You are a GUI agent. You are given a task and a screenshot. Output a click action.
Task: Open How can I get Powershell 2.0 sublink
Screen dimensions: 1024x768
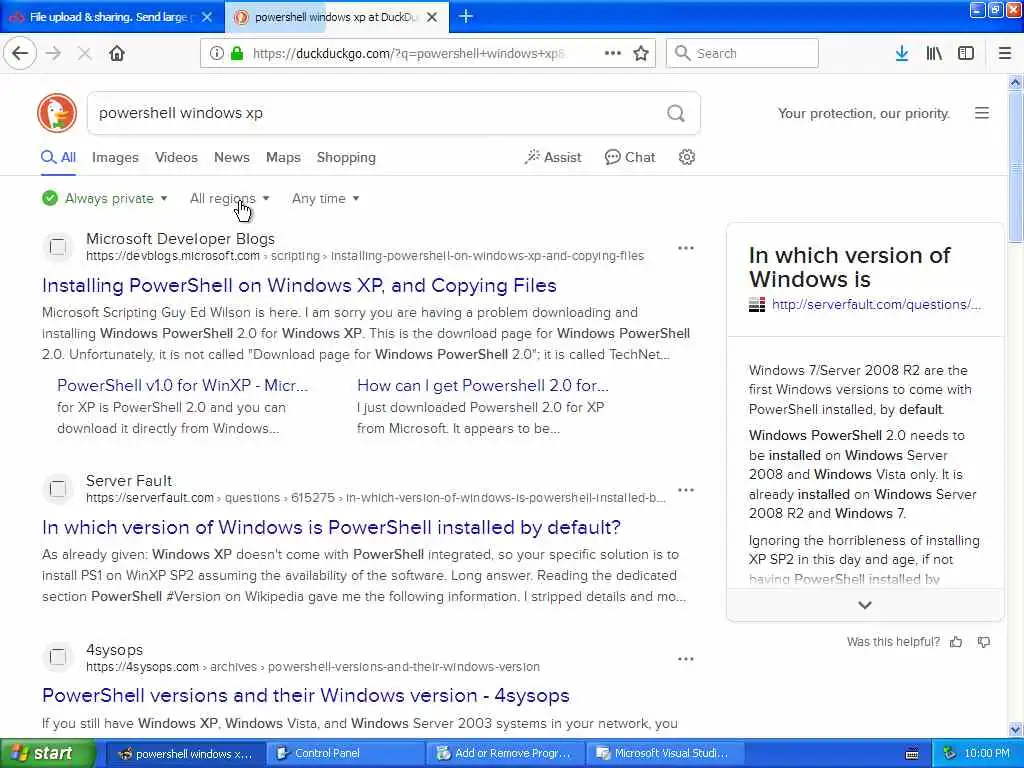pyautogui.click(x=483, y=385)
